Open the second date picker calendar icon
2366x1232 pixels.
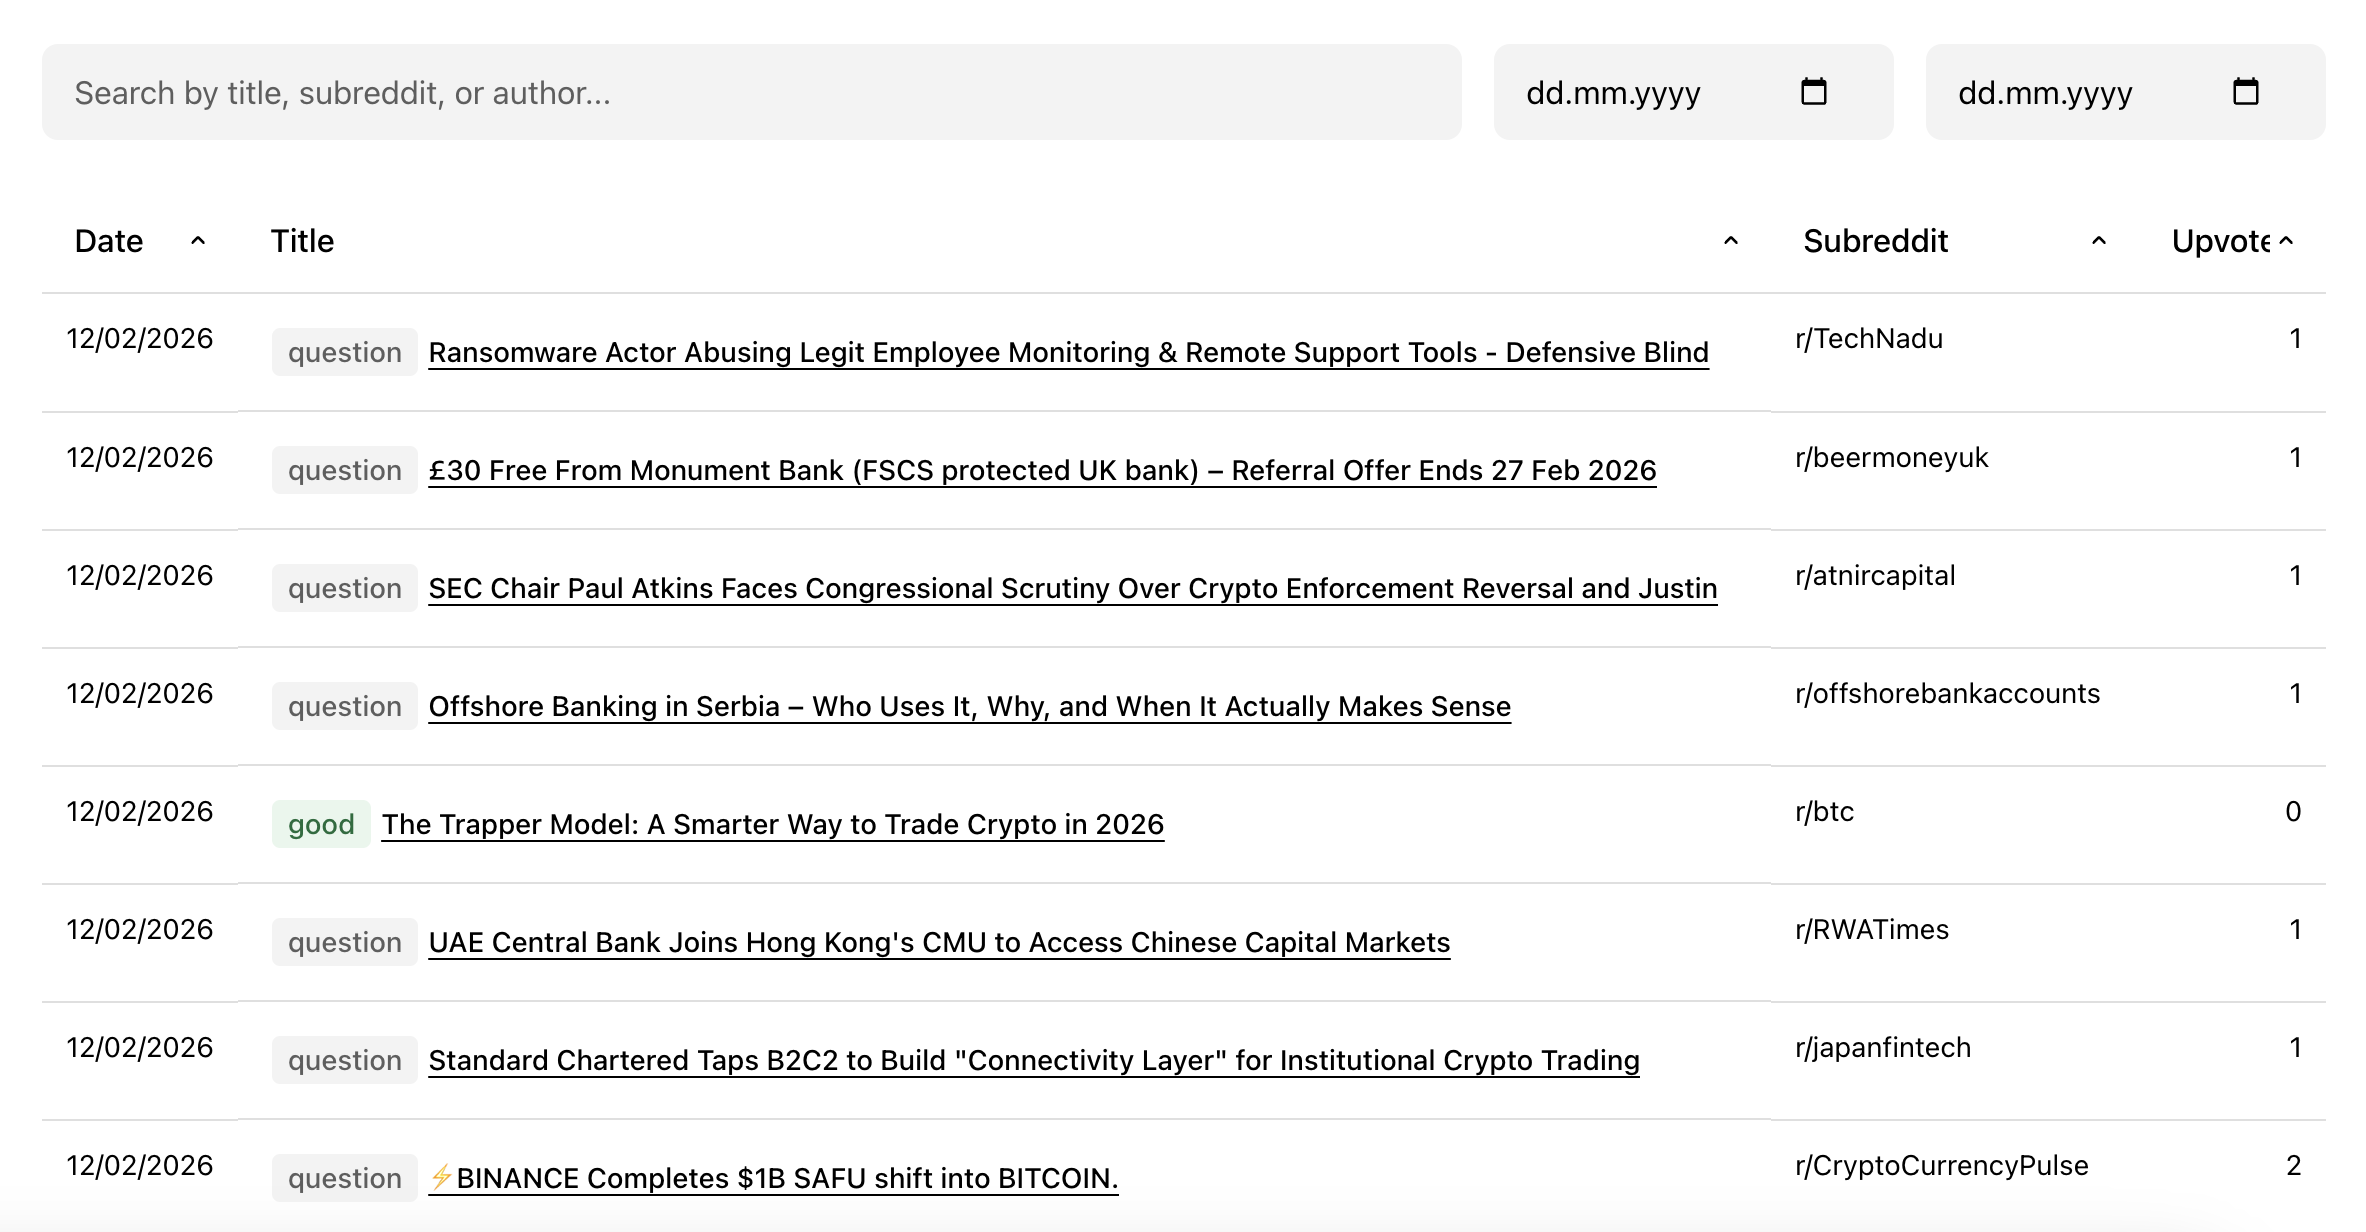pyautogui.click(x=2245, y=91)
